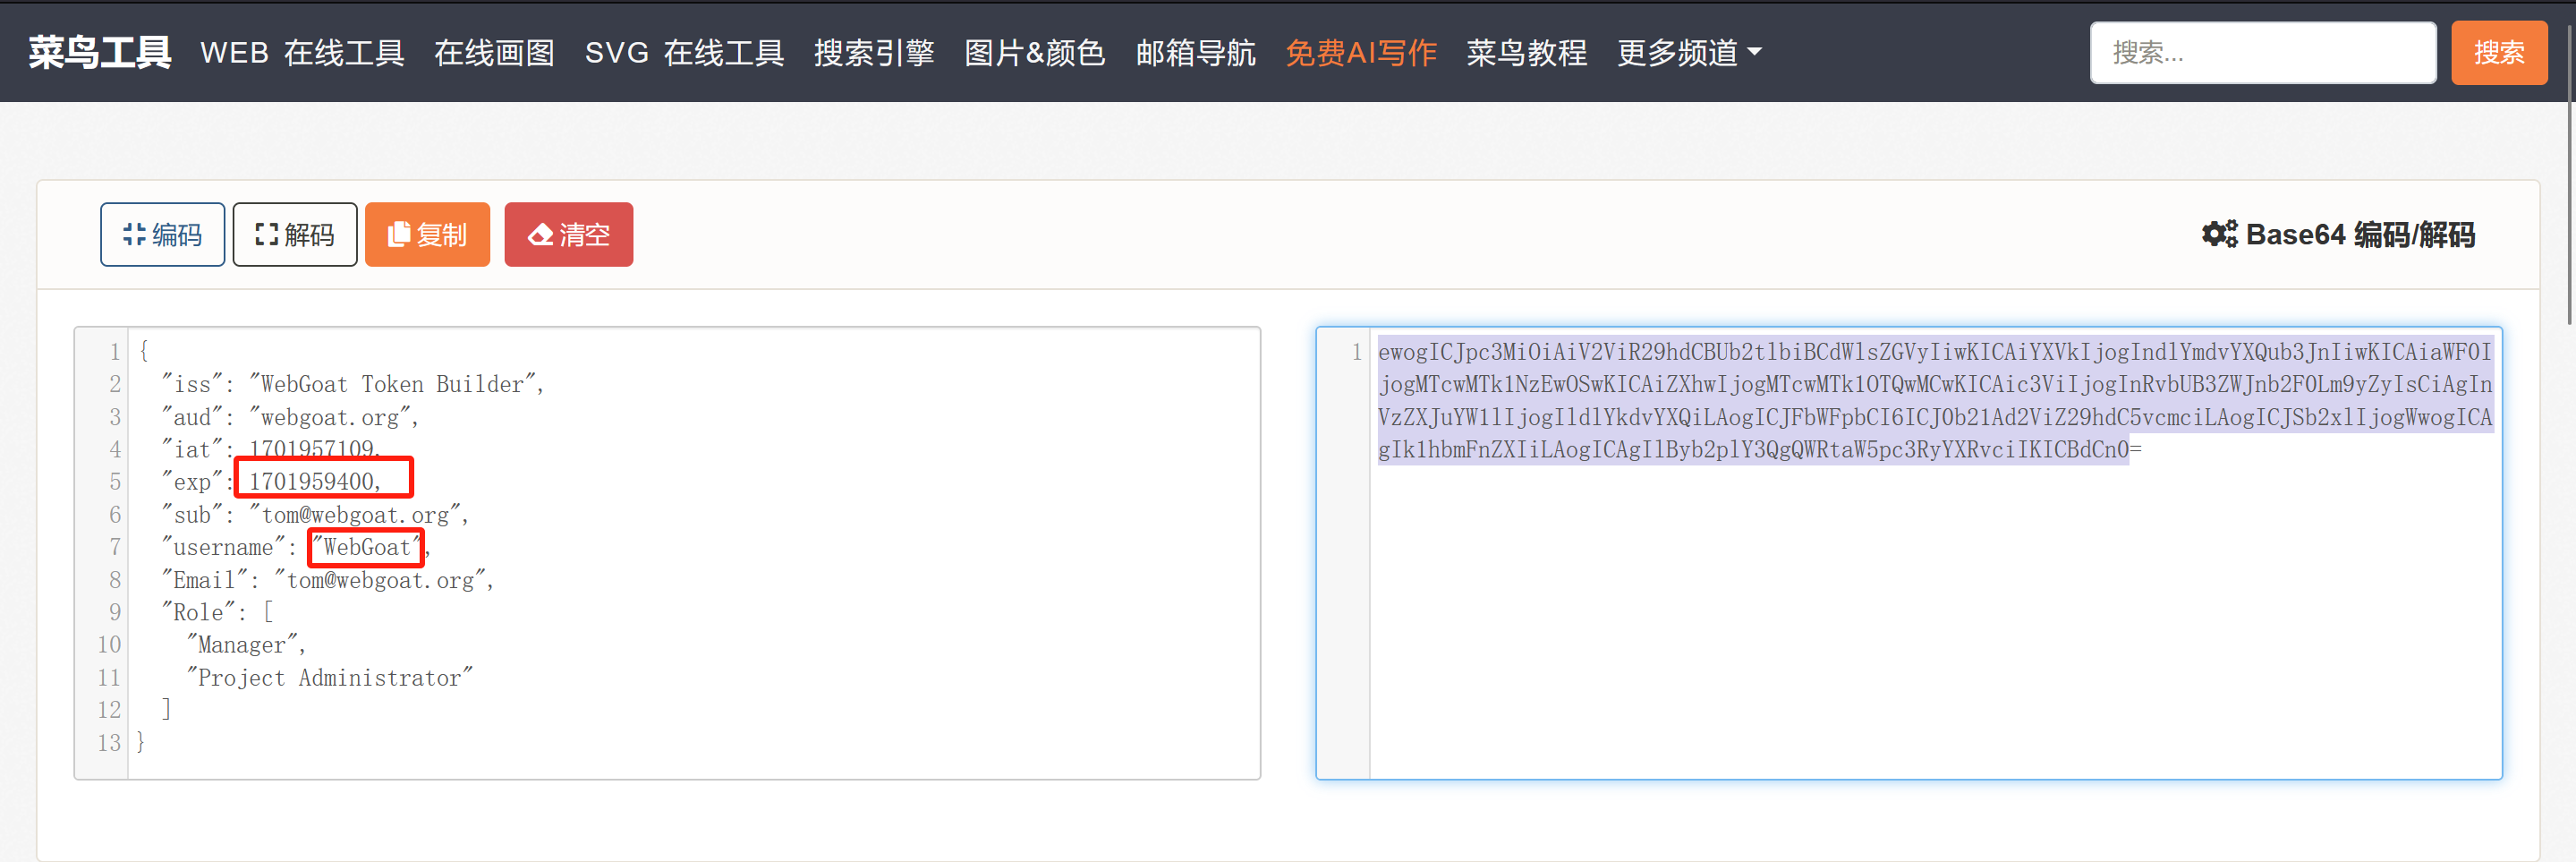Click the copy icon in 复制 button
This screenshot has width=2576, height=862.
[398, 235]
